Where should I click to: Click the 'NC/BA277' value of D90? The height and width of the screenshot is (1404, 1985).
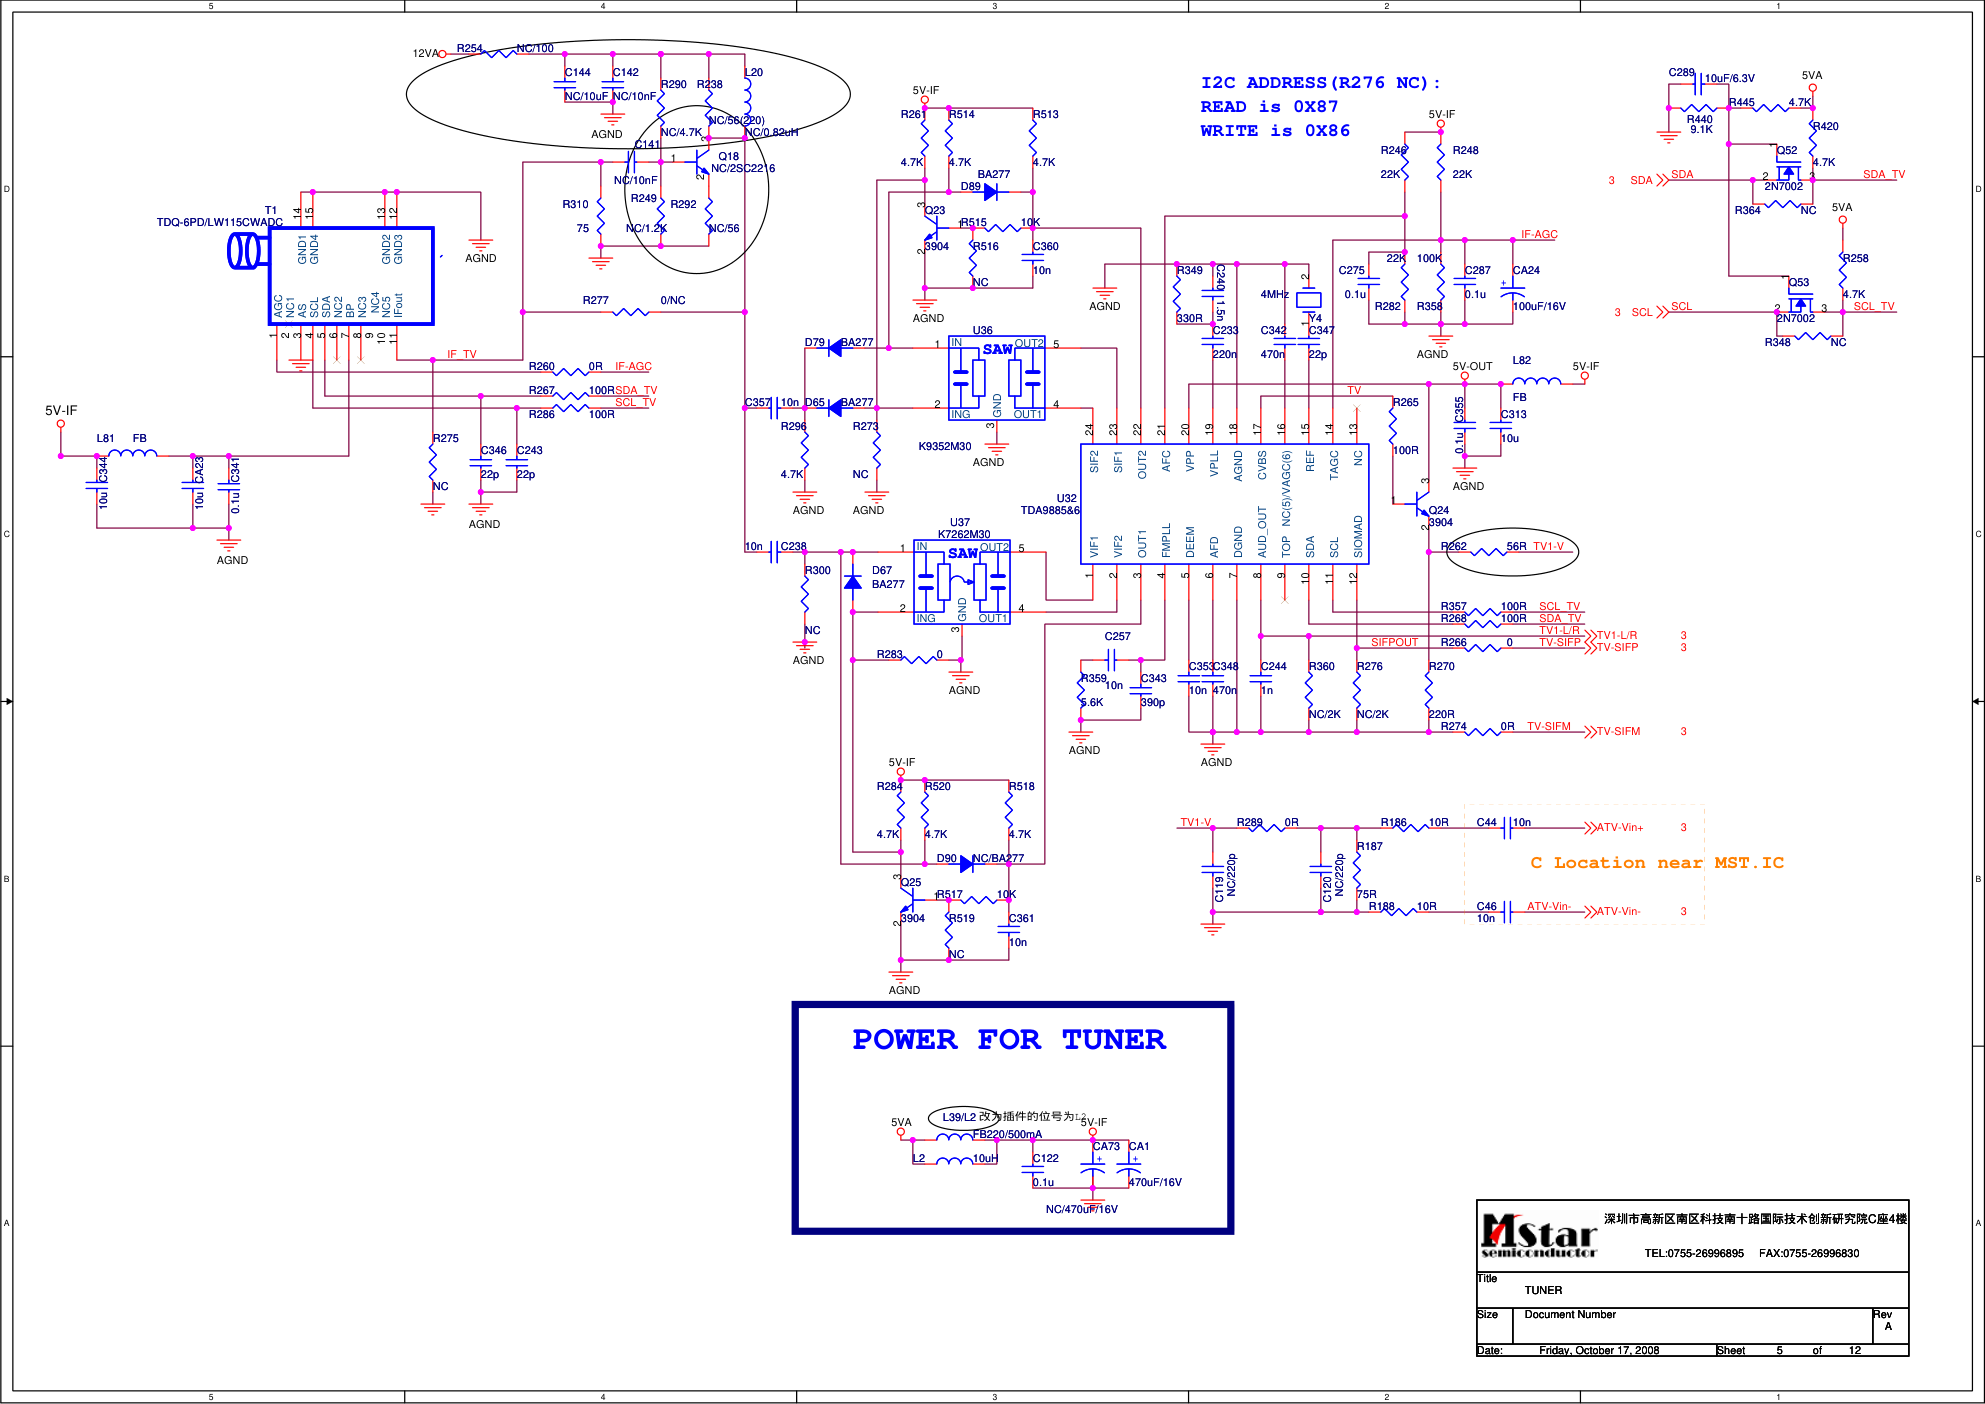pyautogui.click(x=998, y=858)
